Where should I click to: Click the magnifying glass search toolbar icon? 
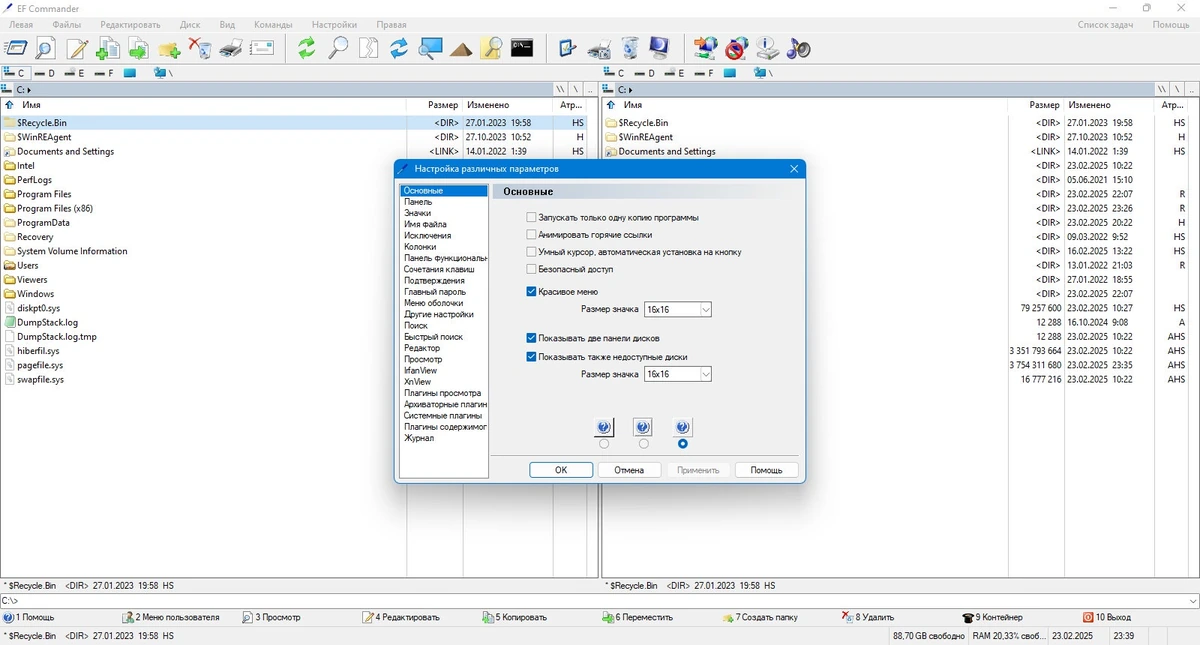(x=338, y=47)
